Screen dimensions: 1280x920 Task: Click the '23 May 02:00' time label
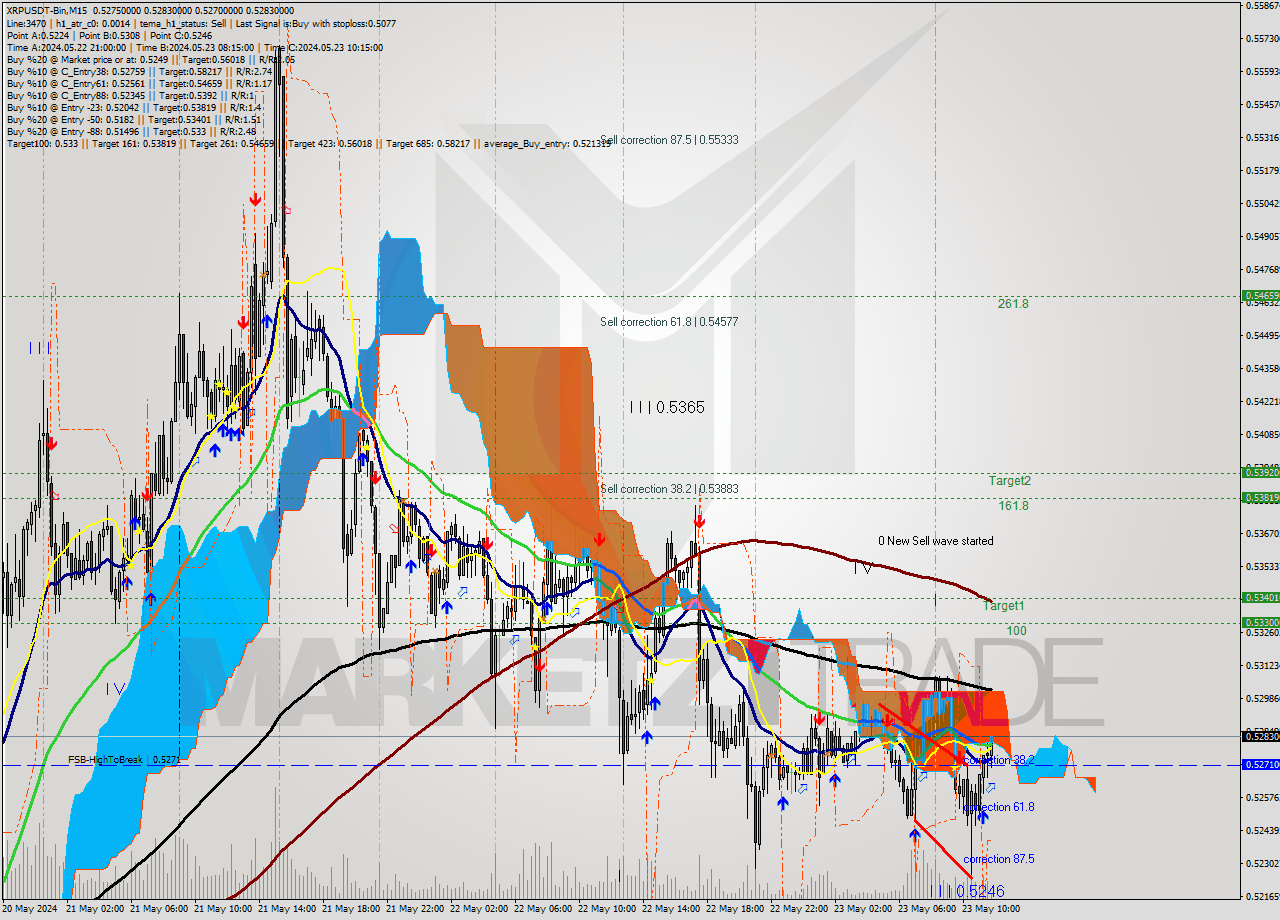(863, 909)
